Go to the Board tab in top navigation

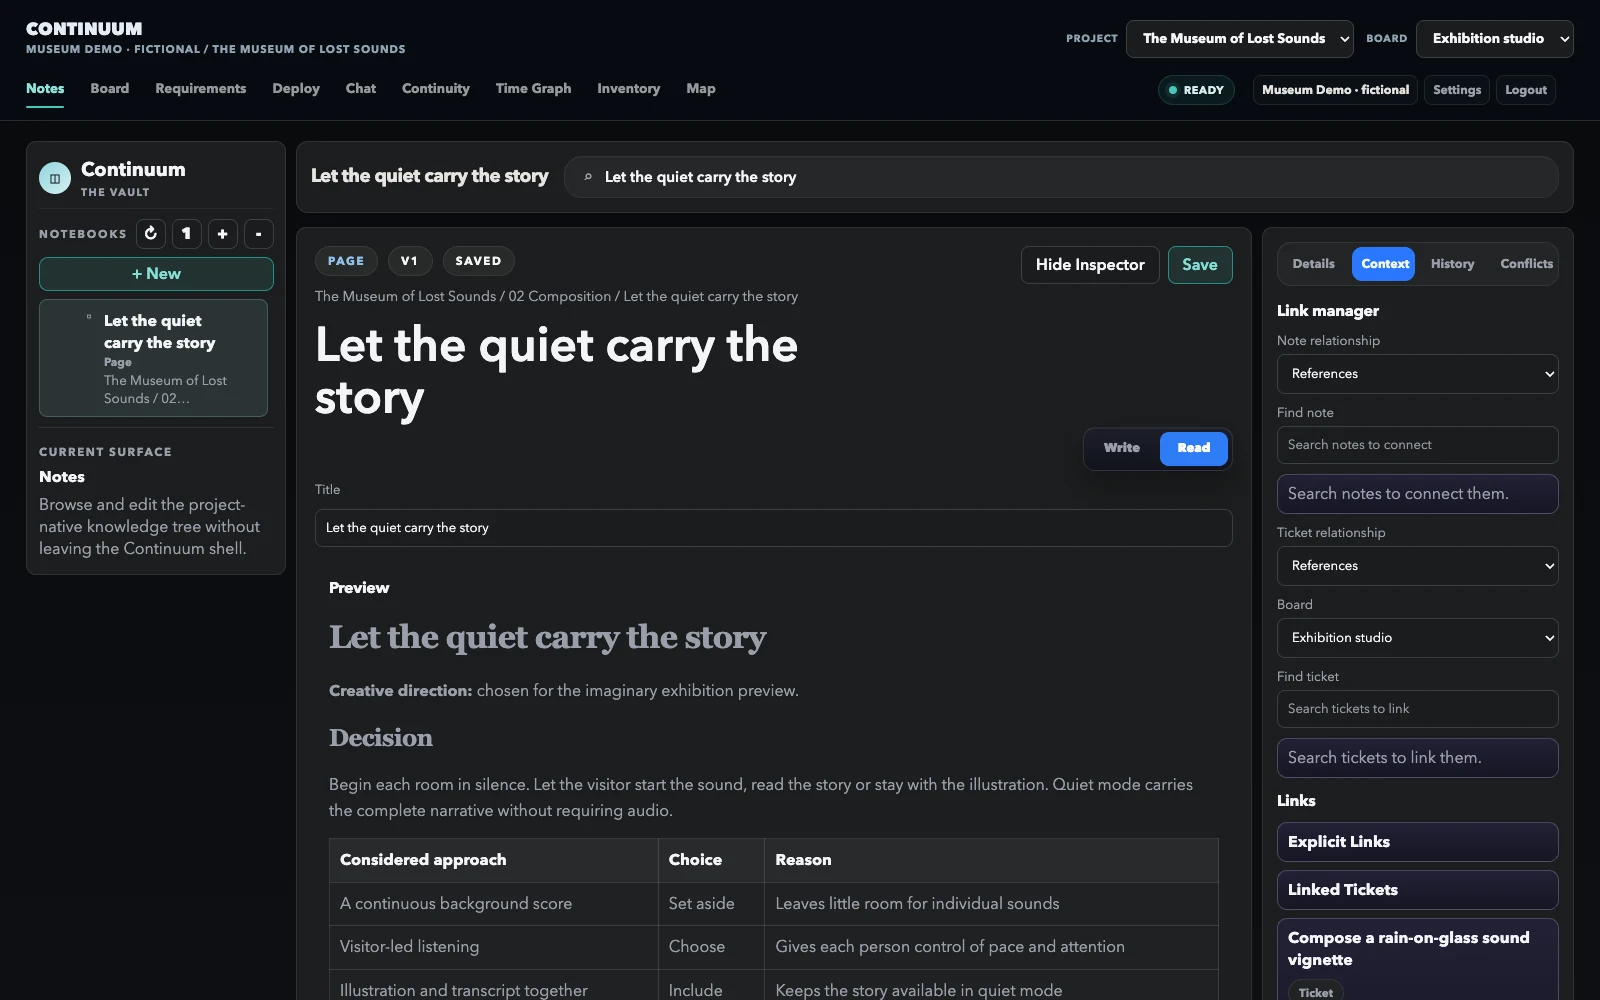click(110, 89)
